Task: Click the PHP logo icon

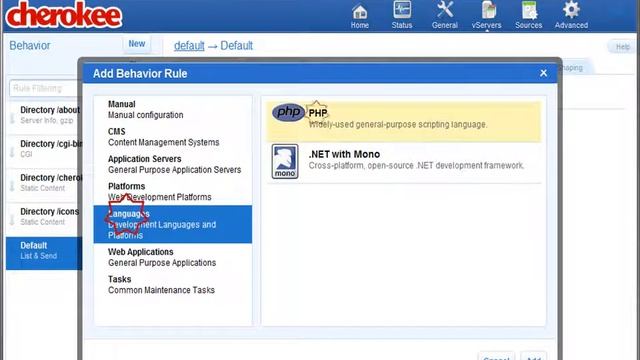Action: (x=288, y=112)
